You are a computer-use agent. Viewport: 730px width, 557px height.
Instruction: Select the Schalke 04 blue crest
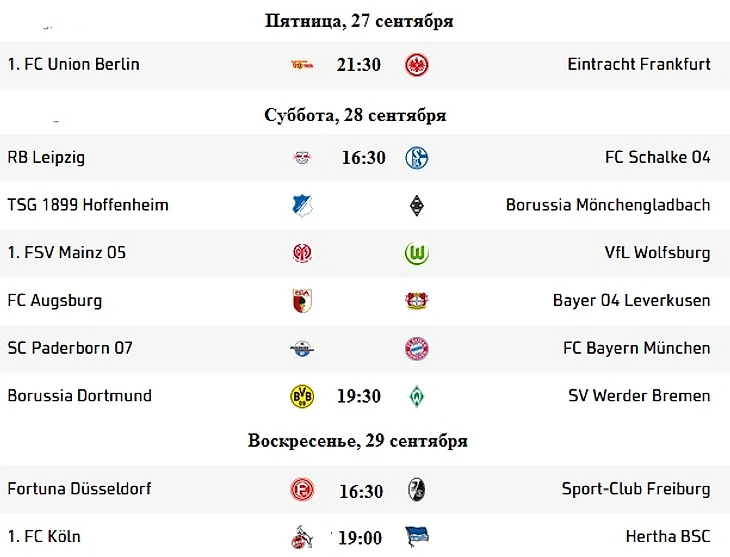pos(417,158)
